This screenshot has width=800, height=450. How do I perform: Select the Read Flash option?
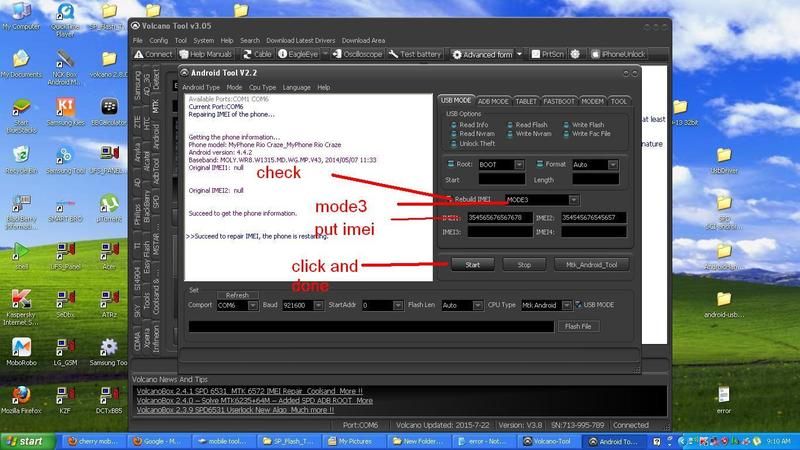point(527,124)
